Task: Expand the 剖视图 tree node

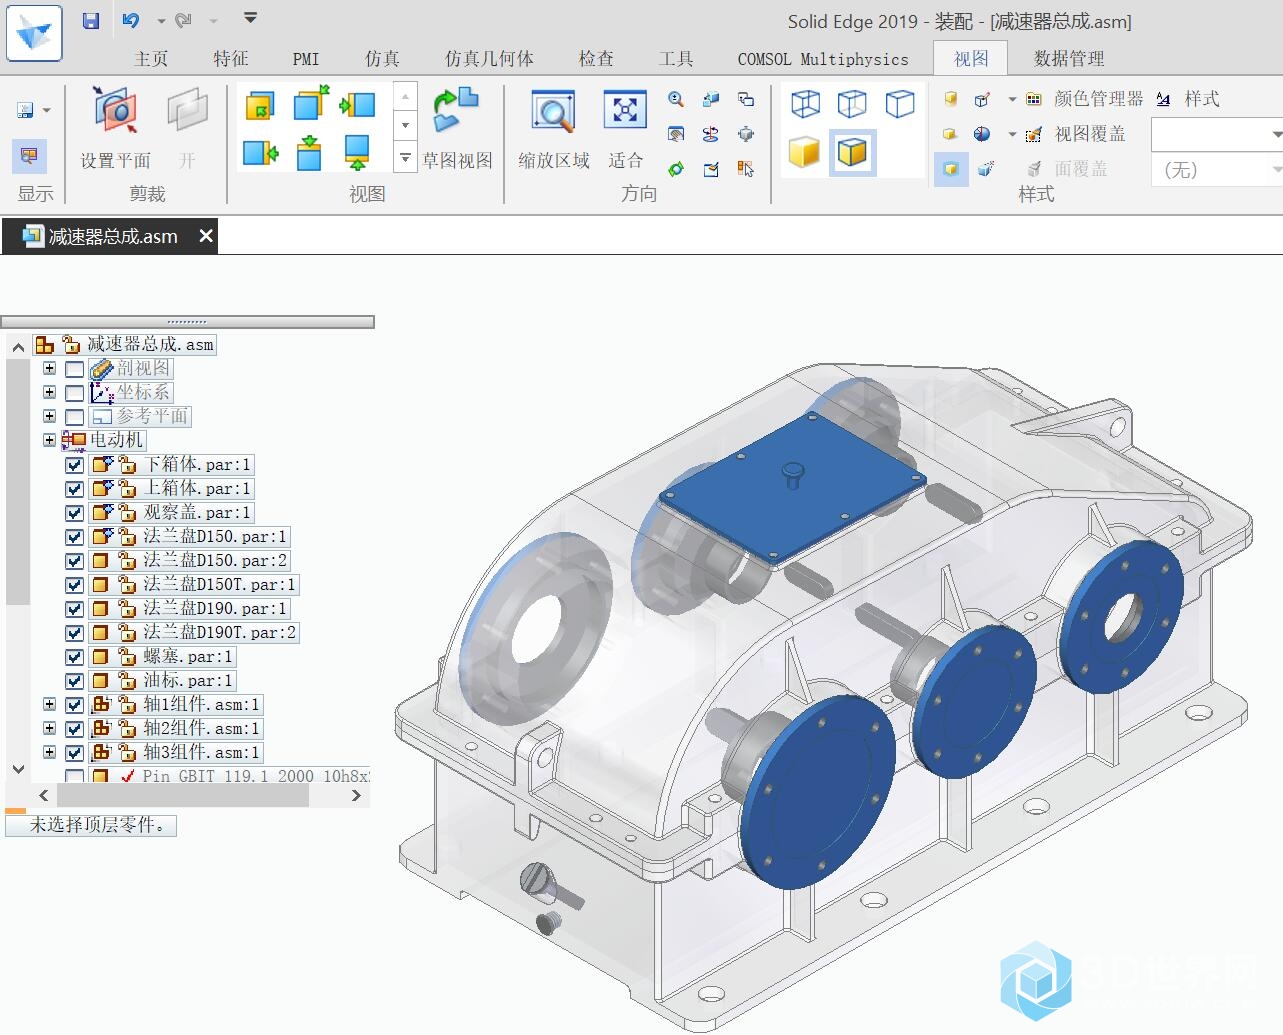Action: point(49,368)
